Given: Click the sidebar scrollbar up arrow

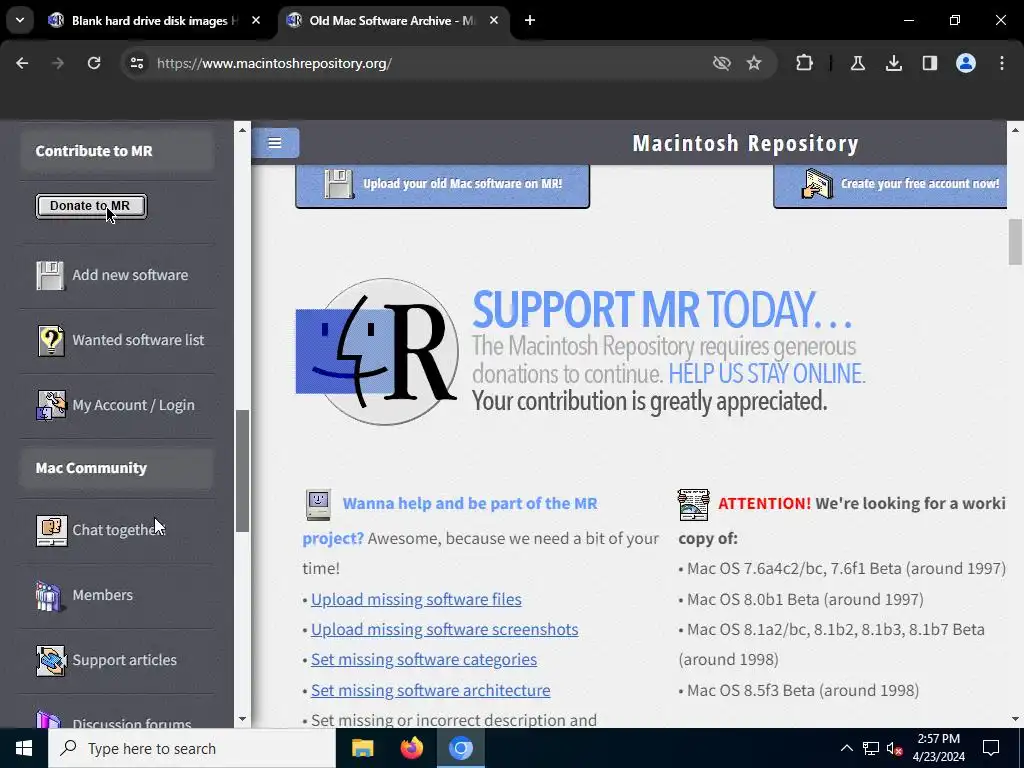Looking at the screenshot, I should pos(242,130).
